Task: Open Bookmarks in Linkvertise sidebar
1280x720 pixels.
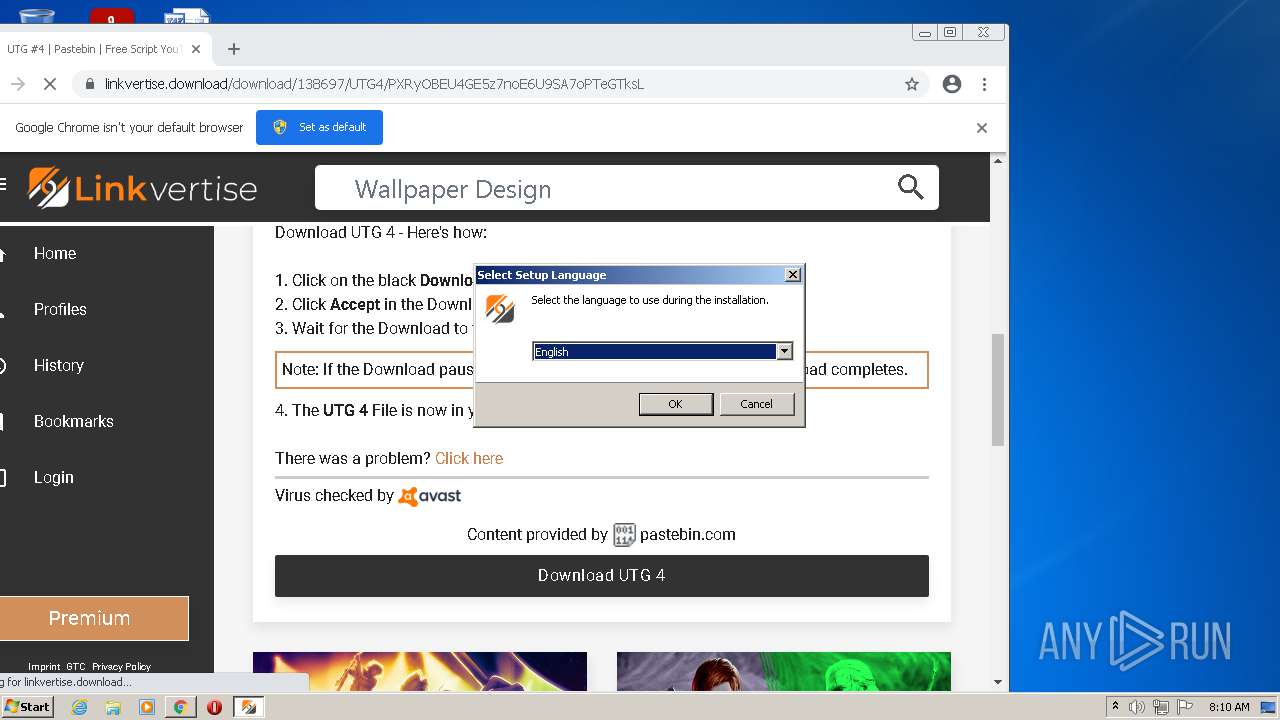Action: click(x=73, y=421)
